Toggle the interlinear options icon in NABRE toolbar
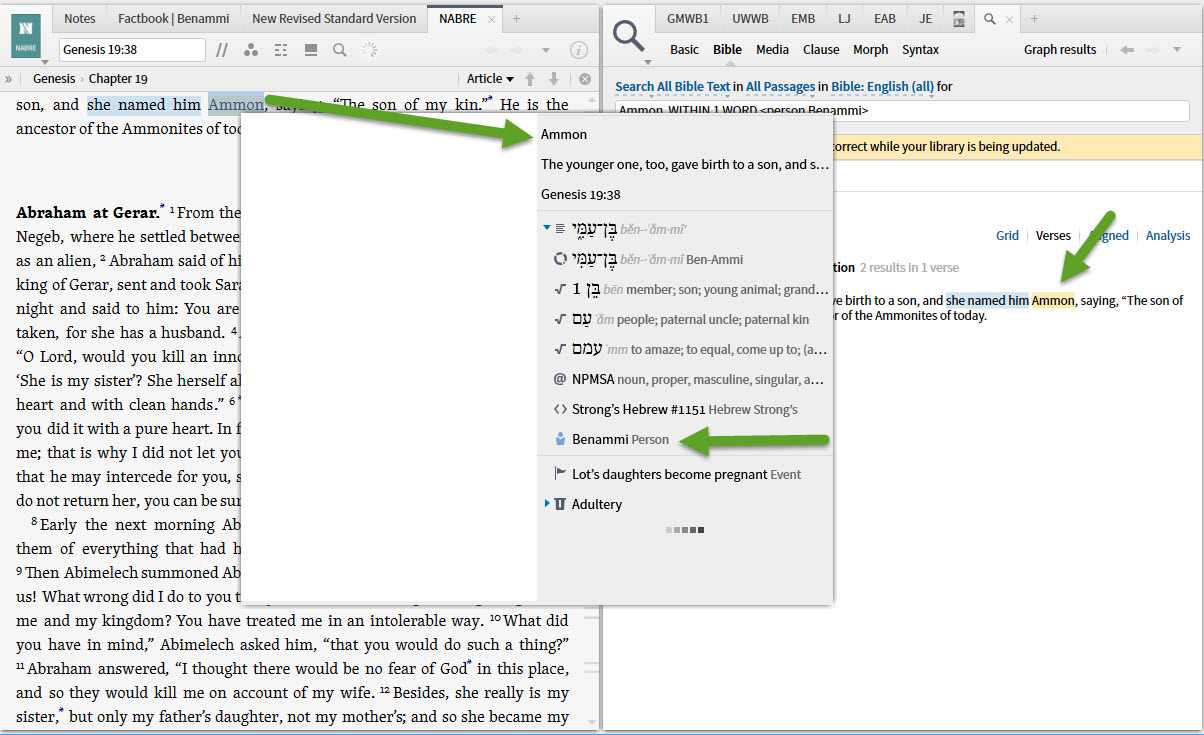 (281, 50)
